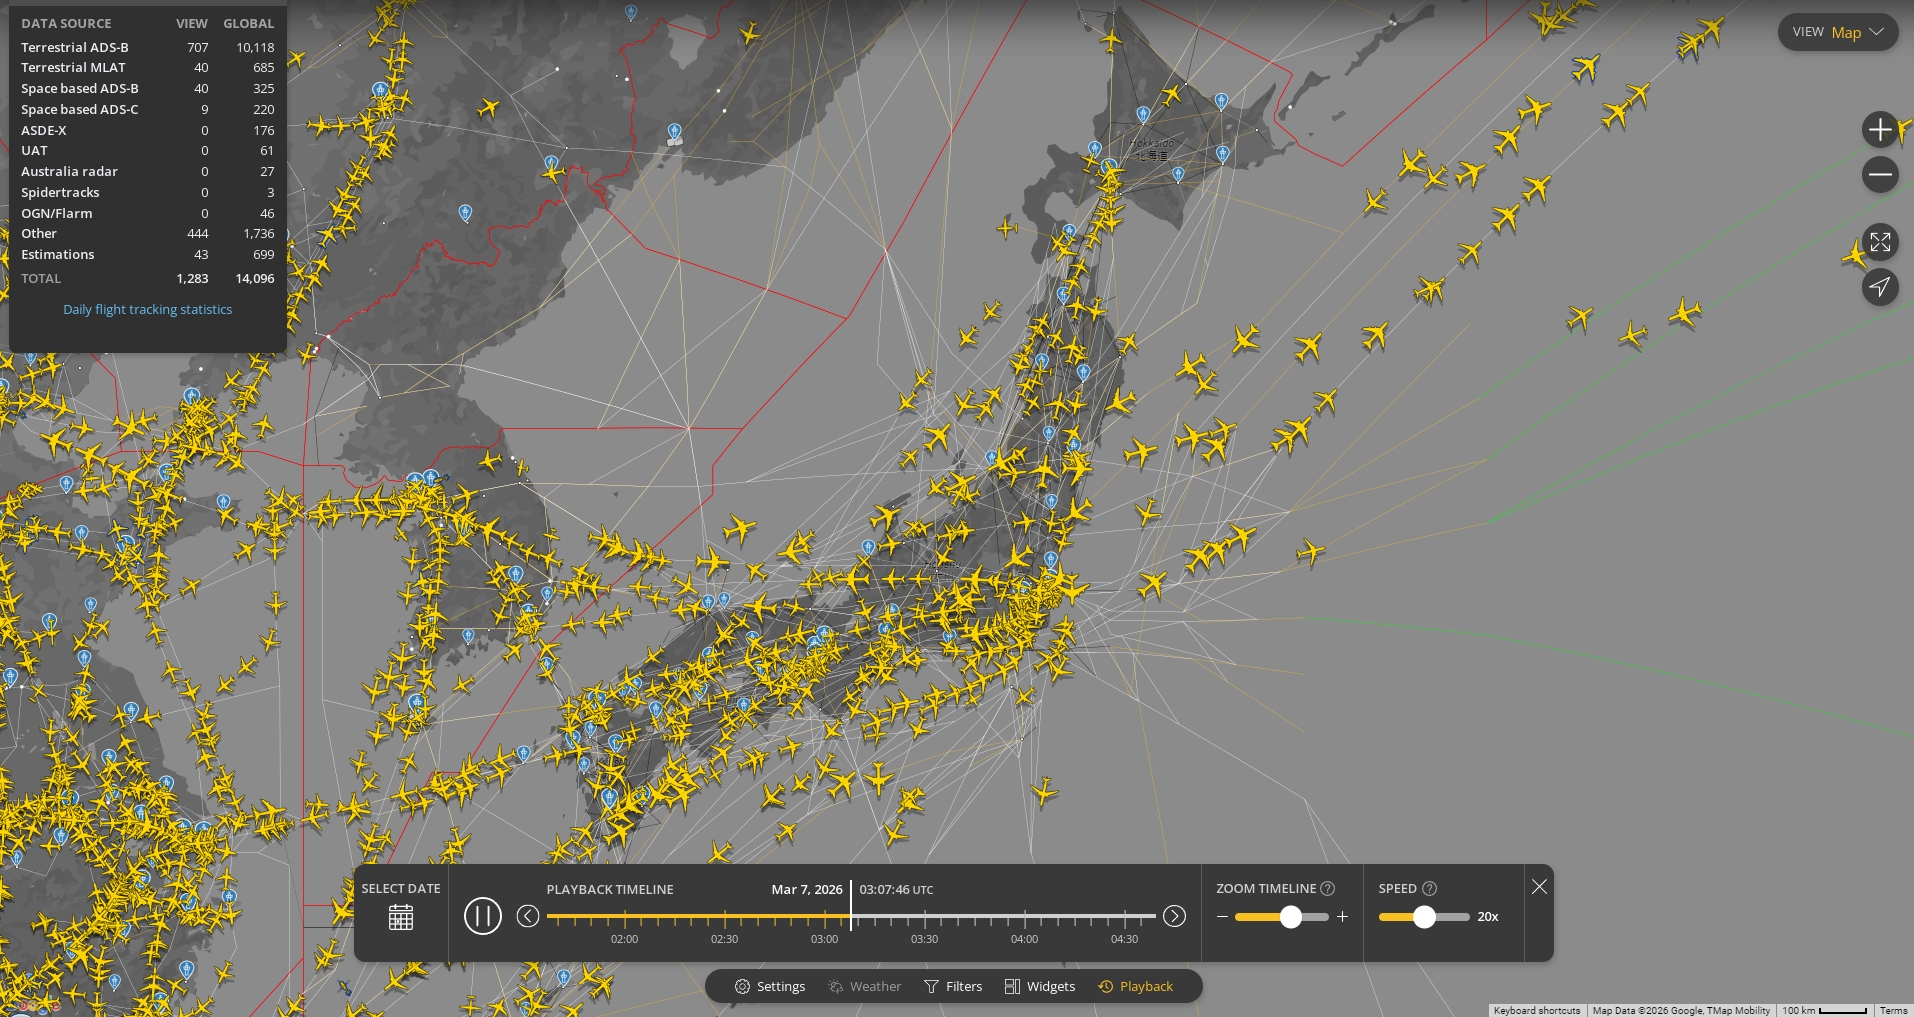
Task: Open the Settings menu
Action: tap(770, 987)
